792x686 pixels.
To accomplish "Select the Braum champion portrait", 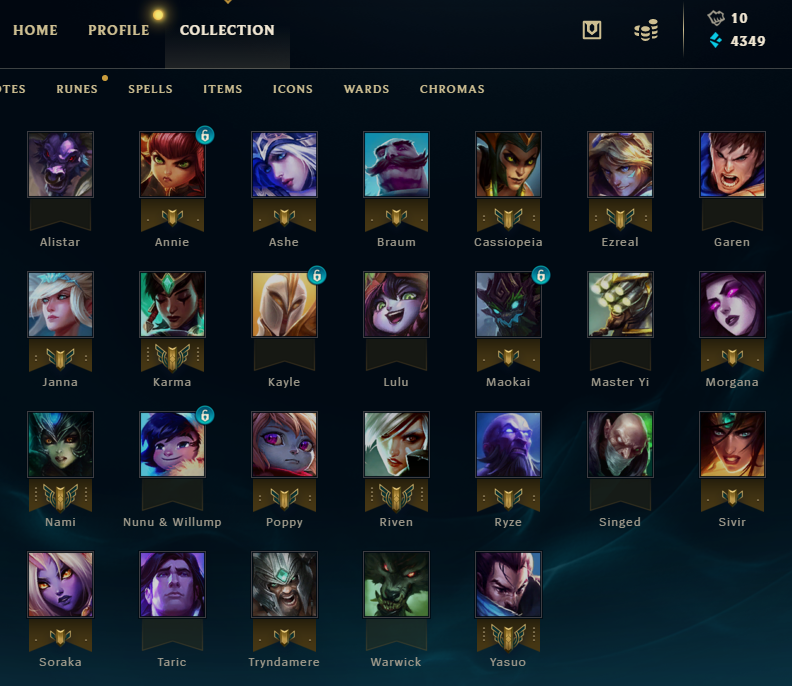I will click(396, 164).
